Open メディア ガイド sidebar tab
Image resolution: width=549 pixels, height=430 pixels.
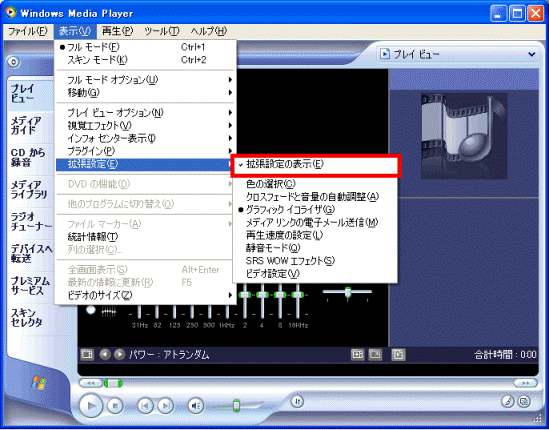[x=30, y=125]
